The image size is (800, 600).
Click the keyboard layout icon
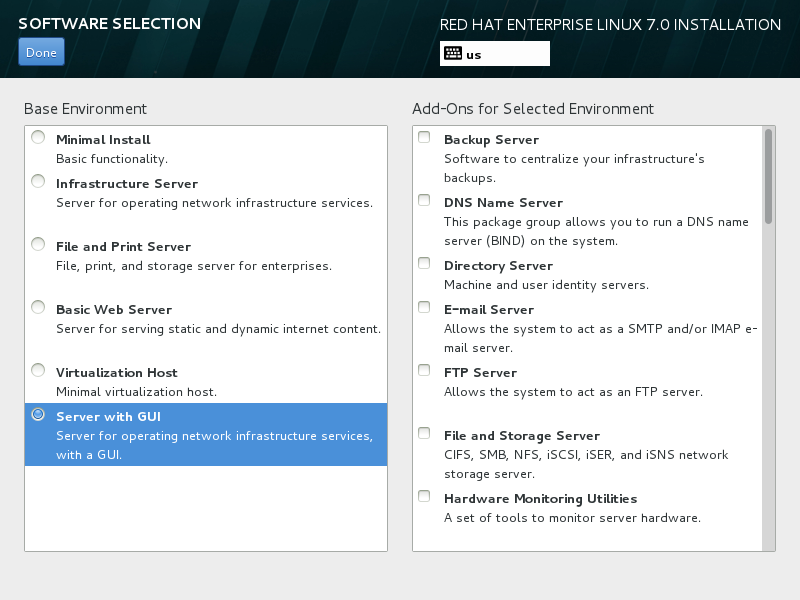coord(452,54)
